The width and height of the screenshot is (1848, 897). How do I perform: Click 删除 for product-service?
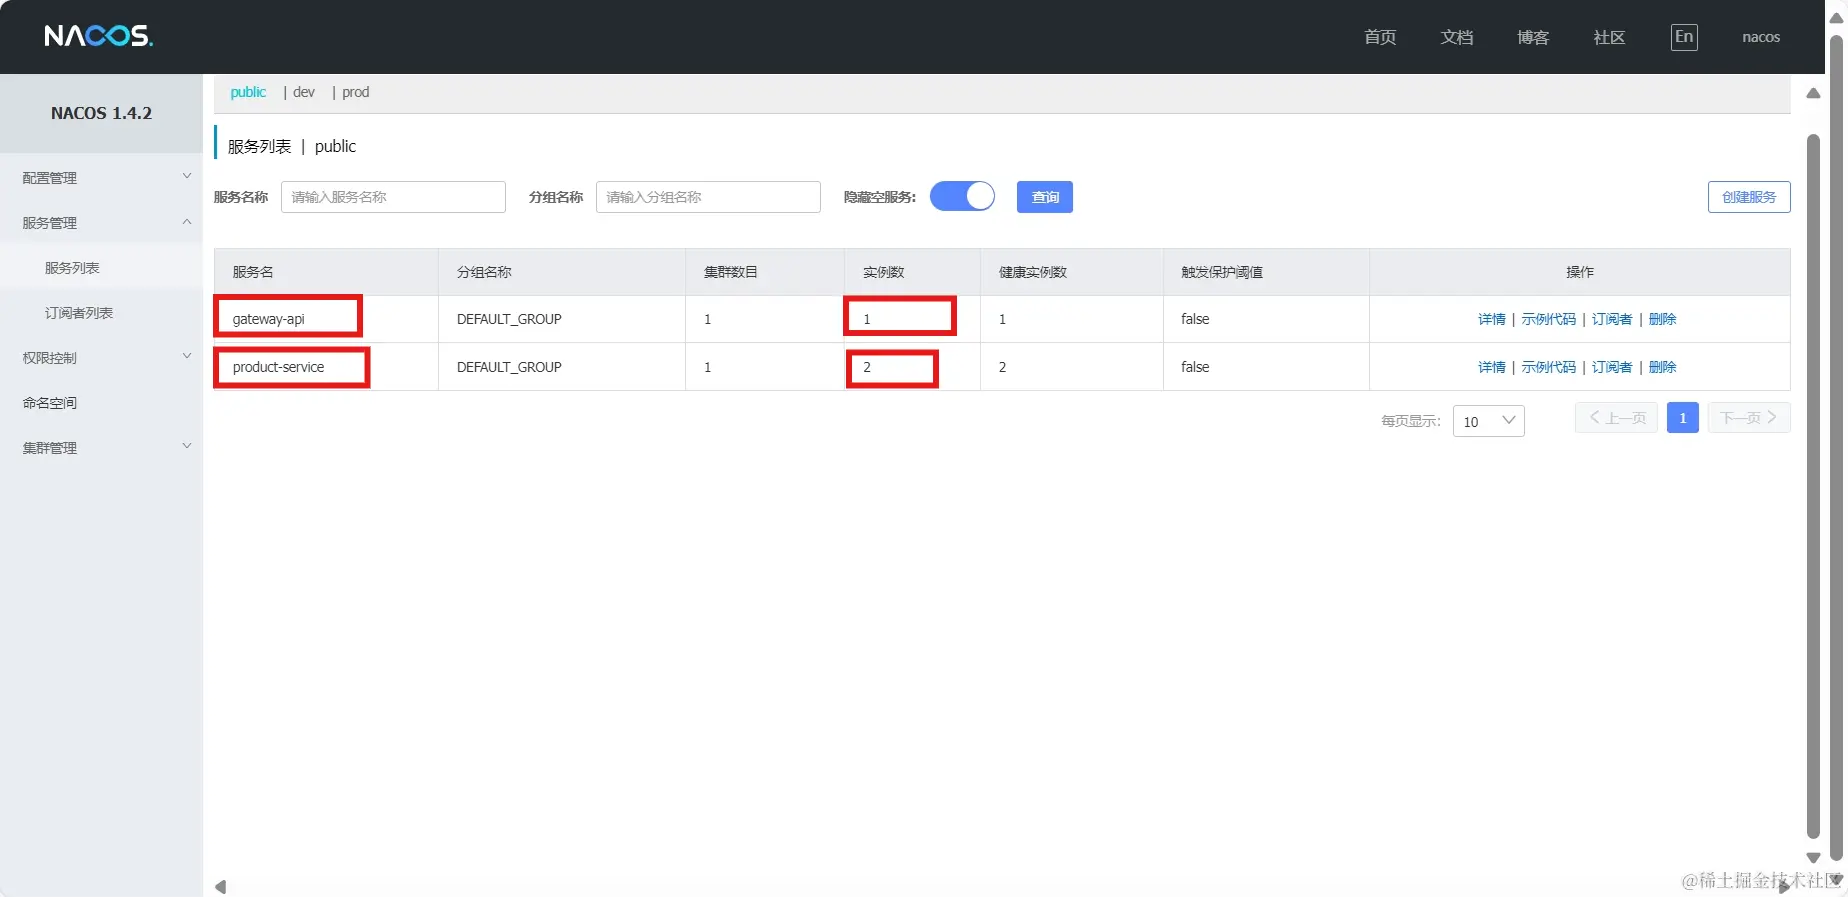[1663, 367]
